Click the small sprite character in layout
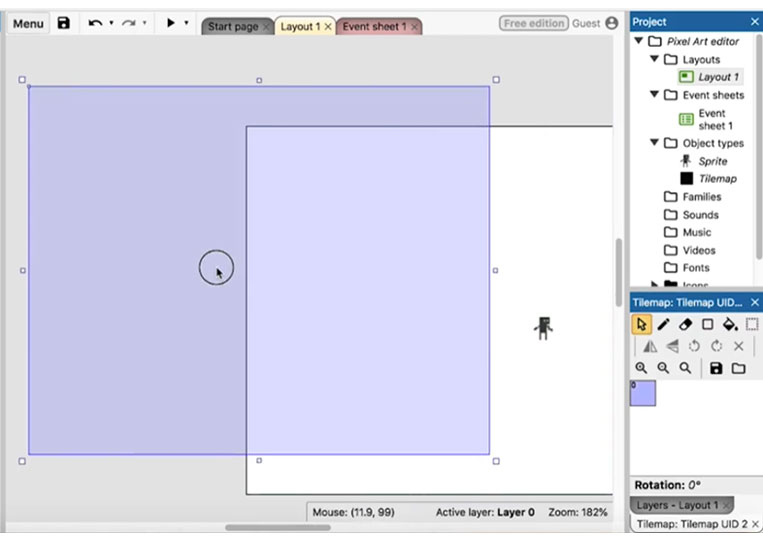Image resolution: width=763 pixels, height=541 pixels. click(x=544, y=328)
